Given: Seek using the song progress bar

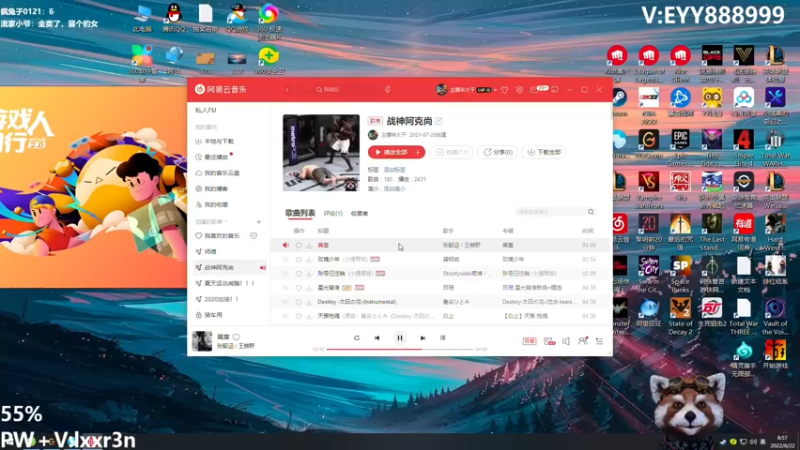Looking at the screenshot, I should (x=400, y=349).
